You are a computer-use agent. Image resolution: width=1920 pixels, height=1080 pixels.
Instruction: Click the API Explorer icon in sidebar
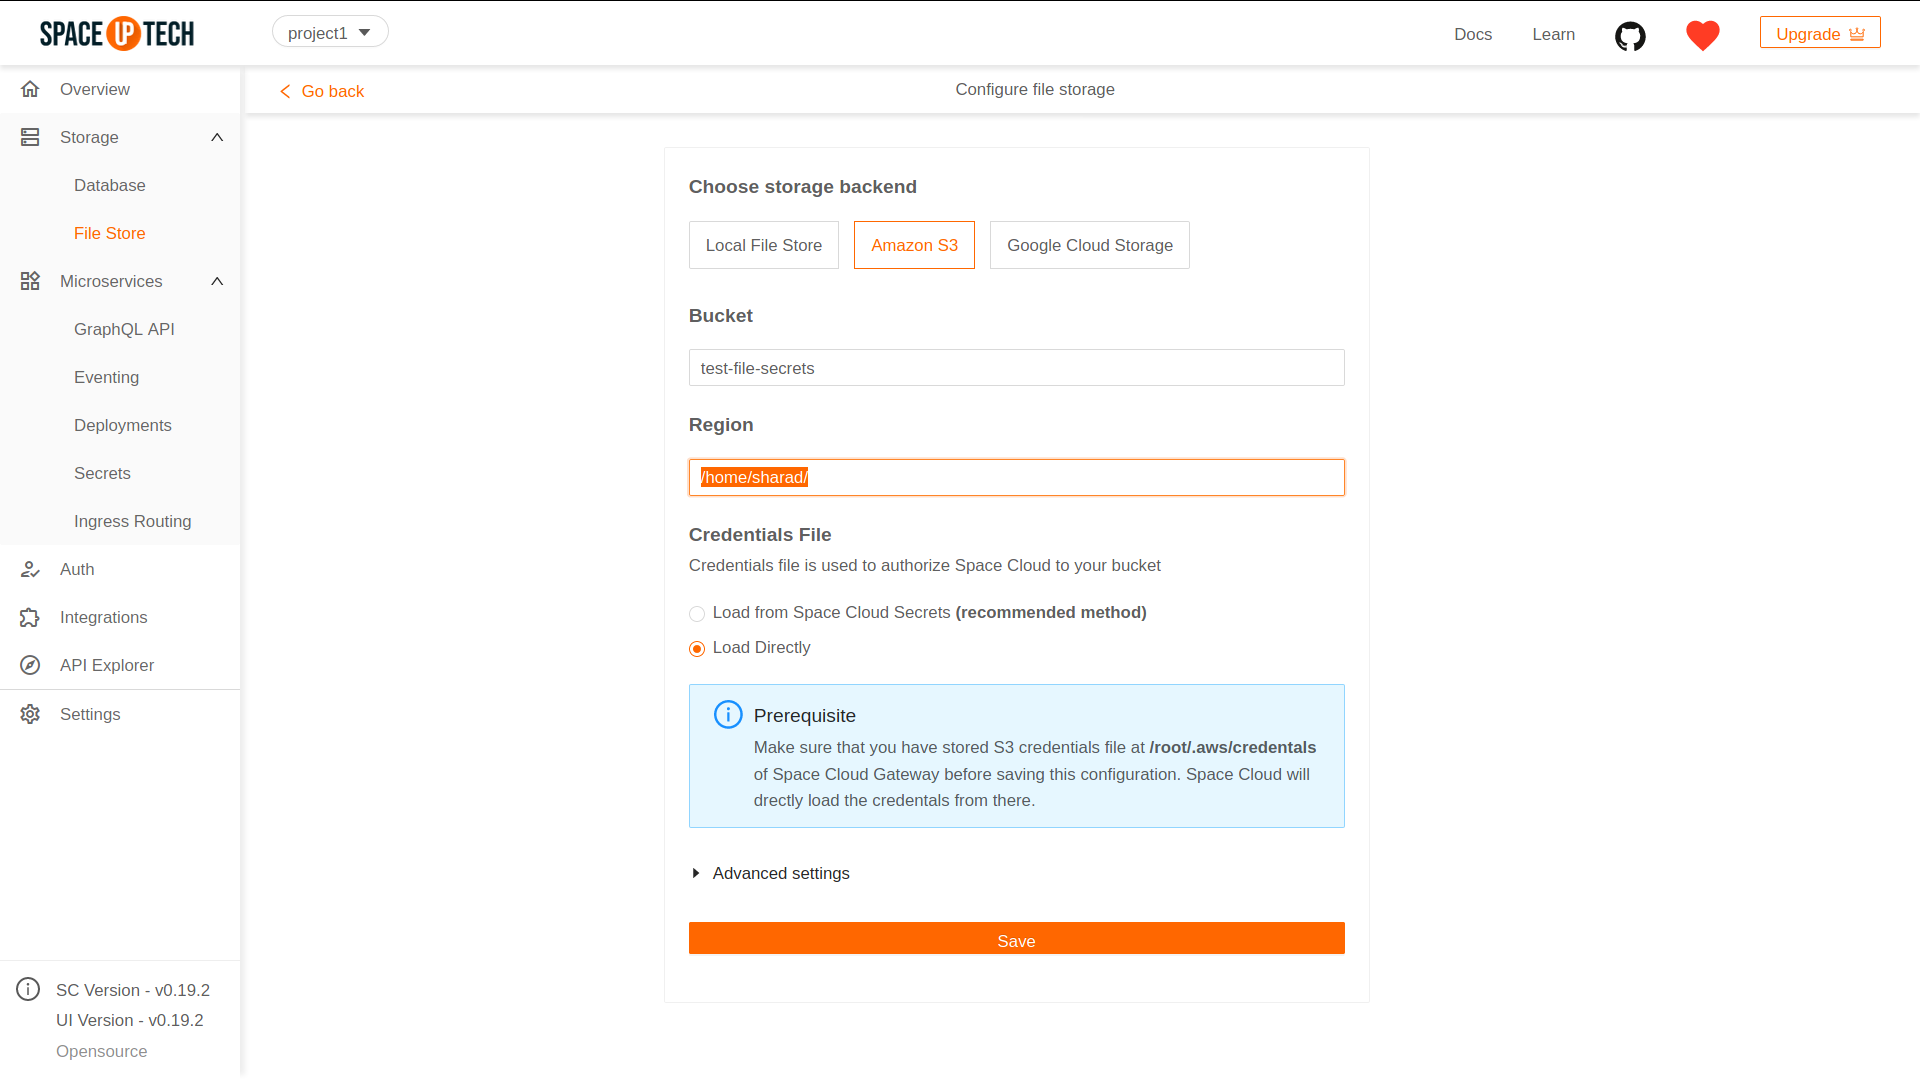pyautogui.click(x=29, y=665)
